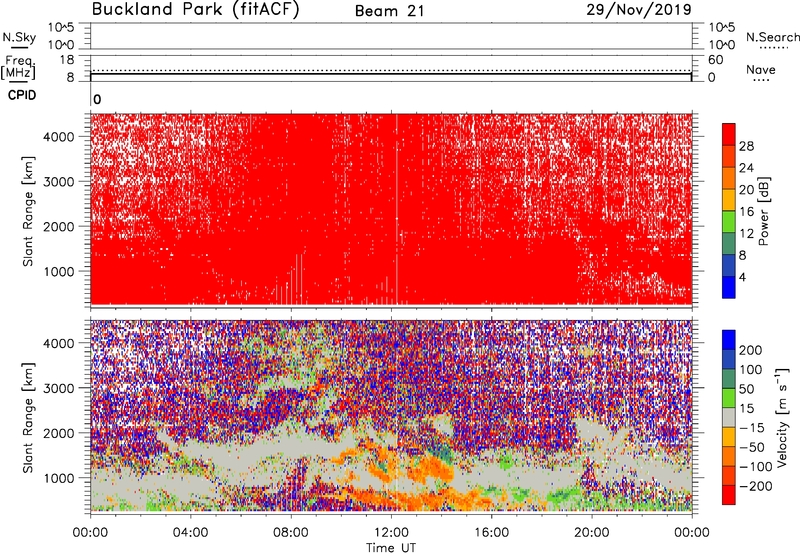The image size is (800, 554).
Task: Click the "16:00" time tick label
Action: point(491,533)
